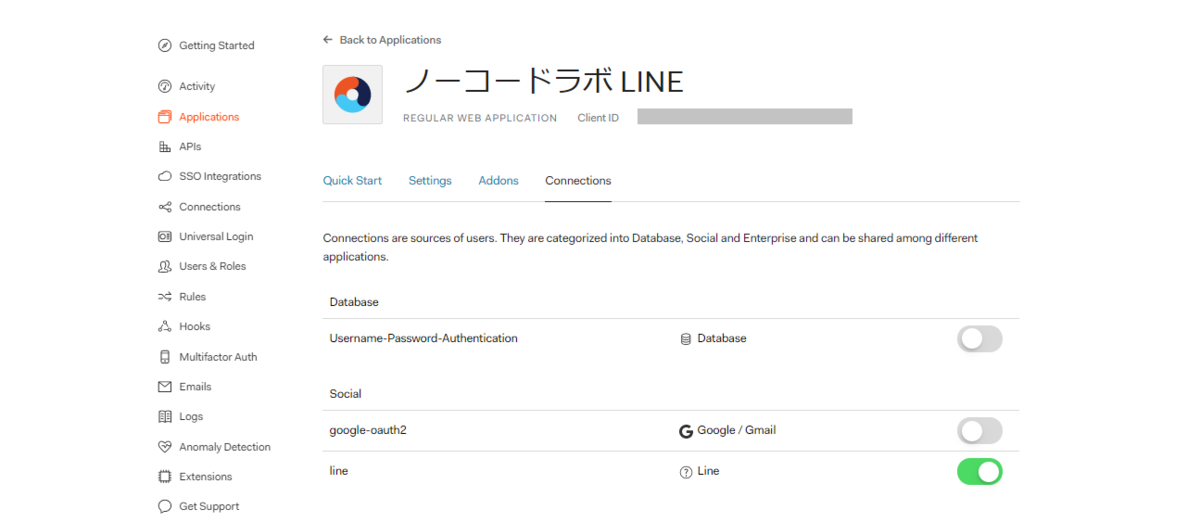Click the Username-Password-Authentication connection name

pyautogui.click(x=424, y=339)
